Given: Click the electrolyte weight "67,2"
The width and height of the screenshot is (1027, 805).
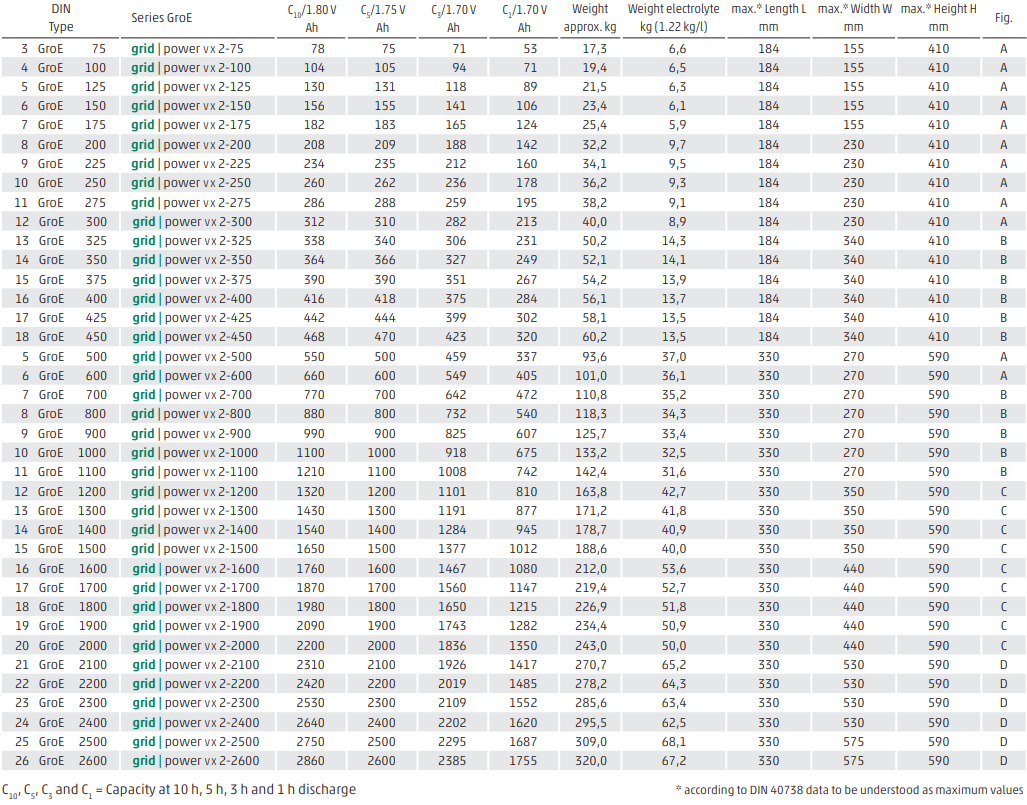Looking at the screenshot, I should click(674, 761).
